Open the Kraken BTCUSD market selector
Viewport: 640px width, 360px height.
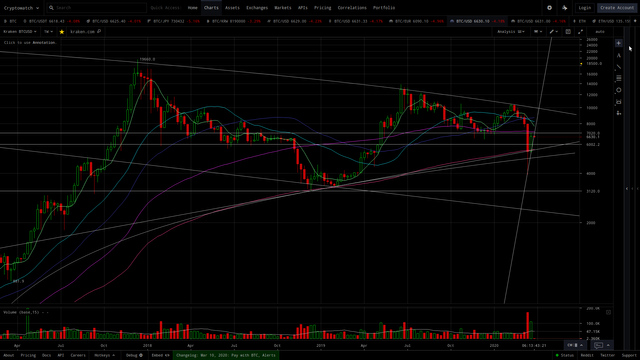pyautogui.click(x=20, y=31)
